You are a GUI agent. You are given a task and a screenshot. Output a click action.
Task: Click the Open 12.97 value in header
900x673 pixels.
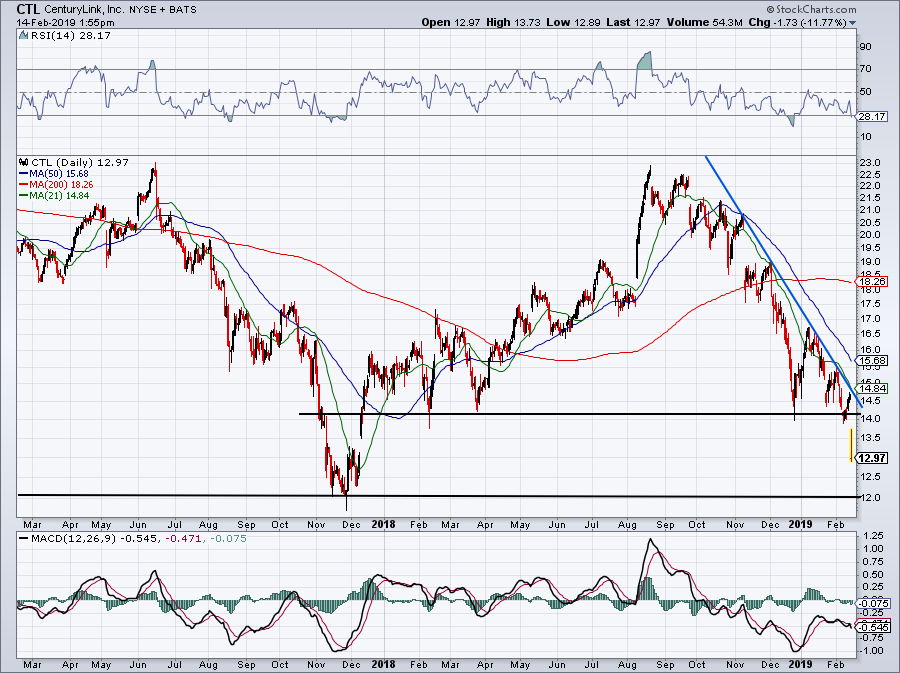pyautogui.click(x=451, y=22)
